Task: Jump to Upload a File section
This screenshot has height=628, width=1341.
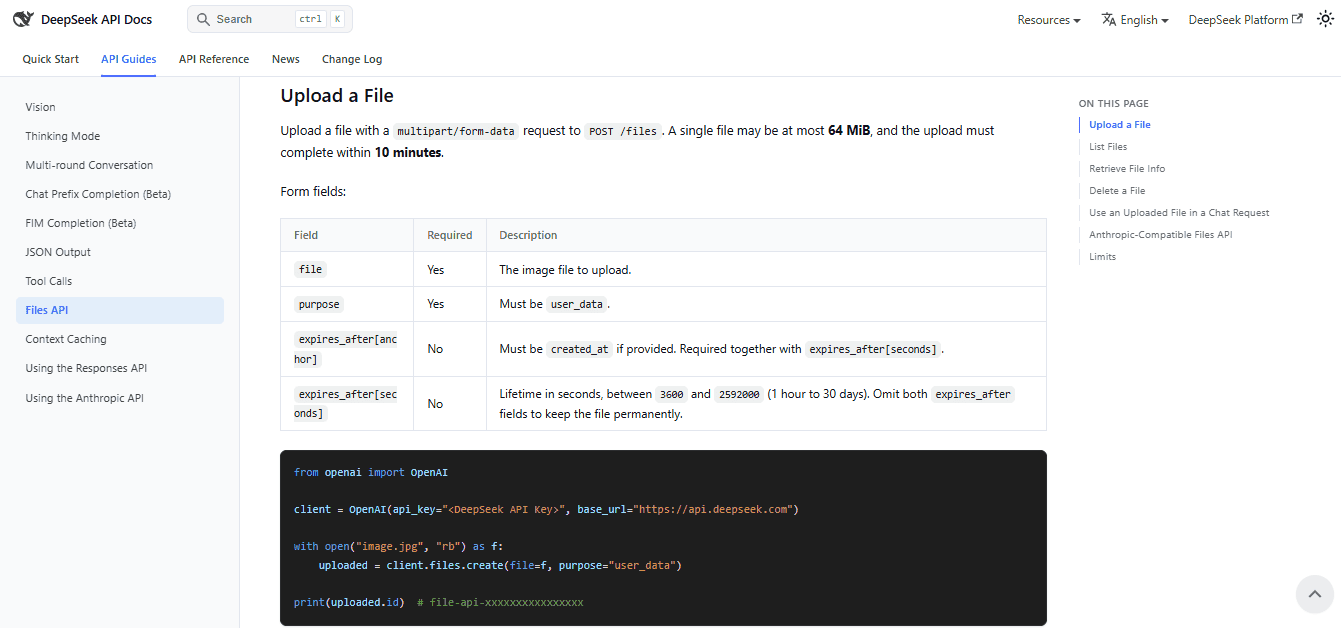Action: point(1120,125)
